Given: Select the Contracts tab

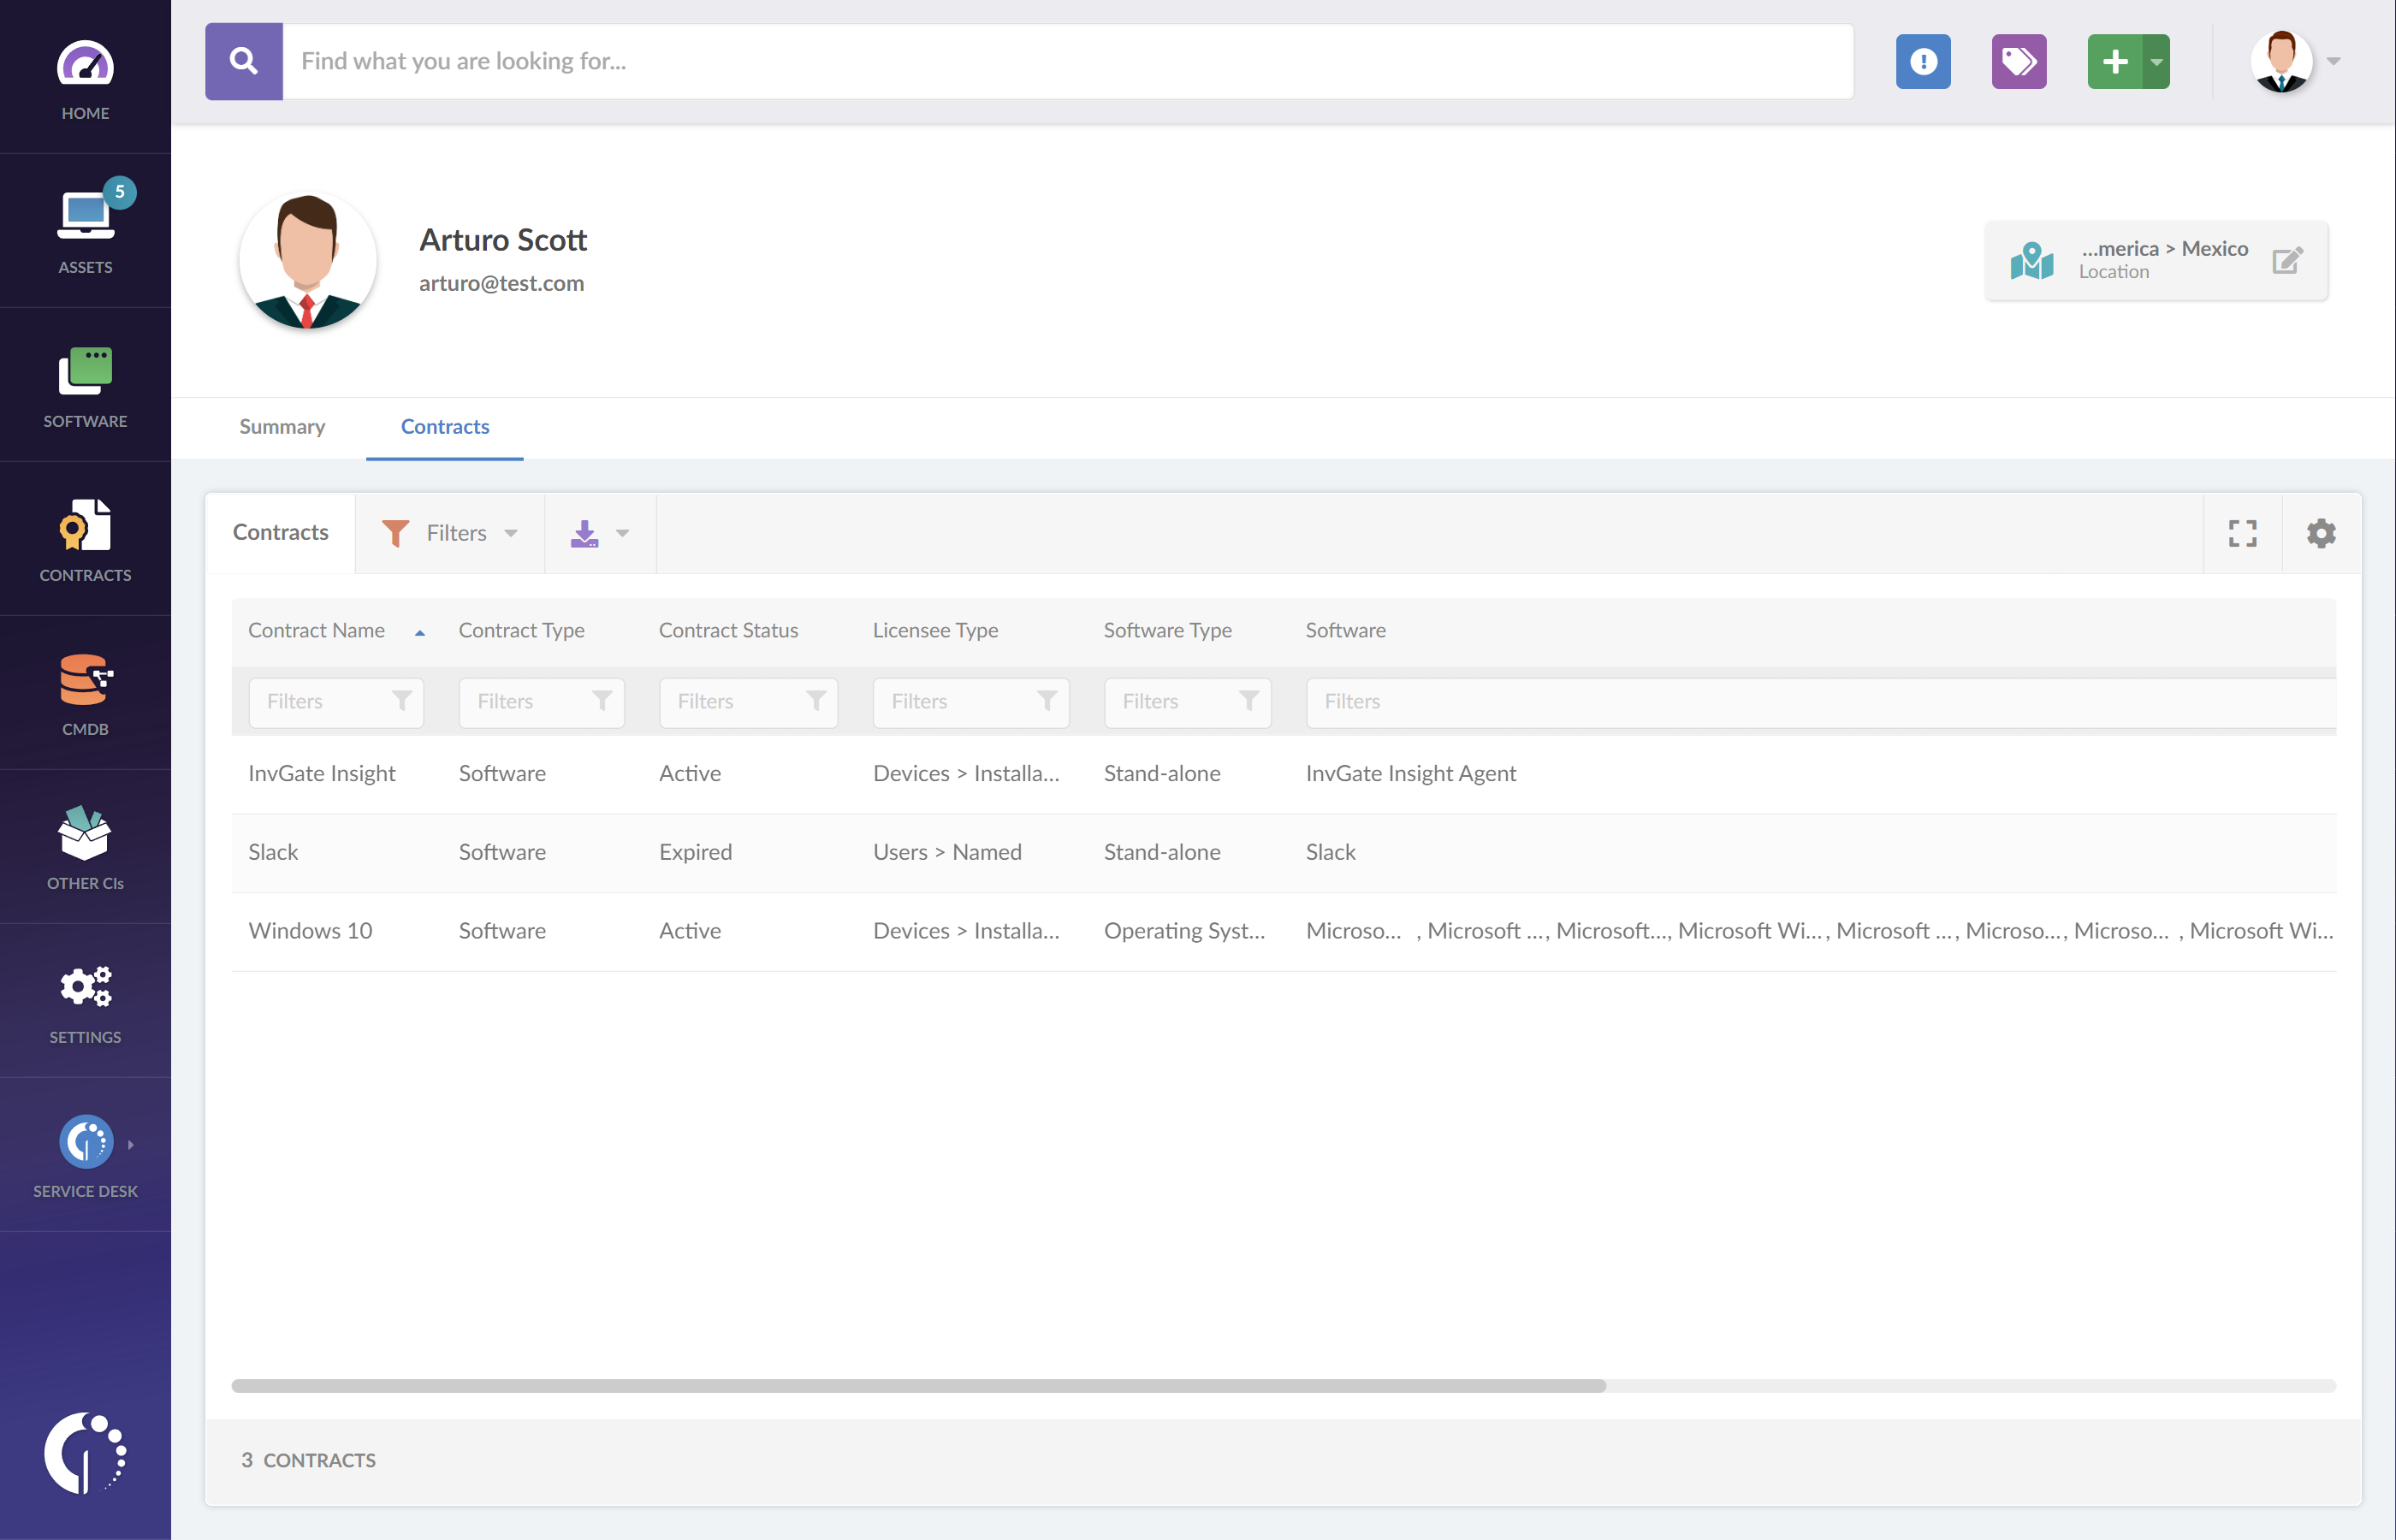Looking at the screenshot, I should 445,427.
